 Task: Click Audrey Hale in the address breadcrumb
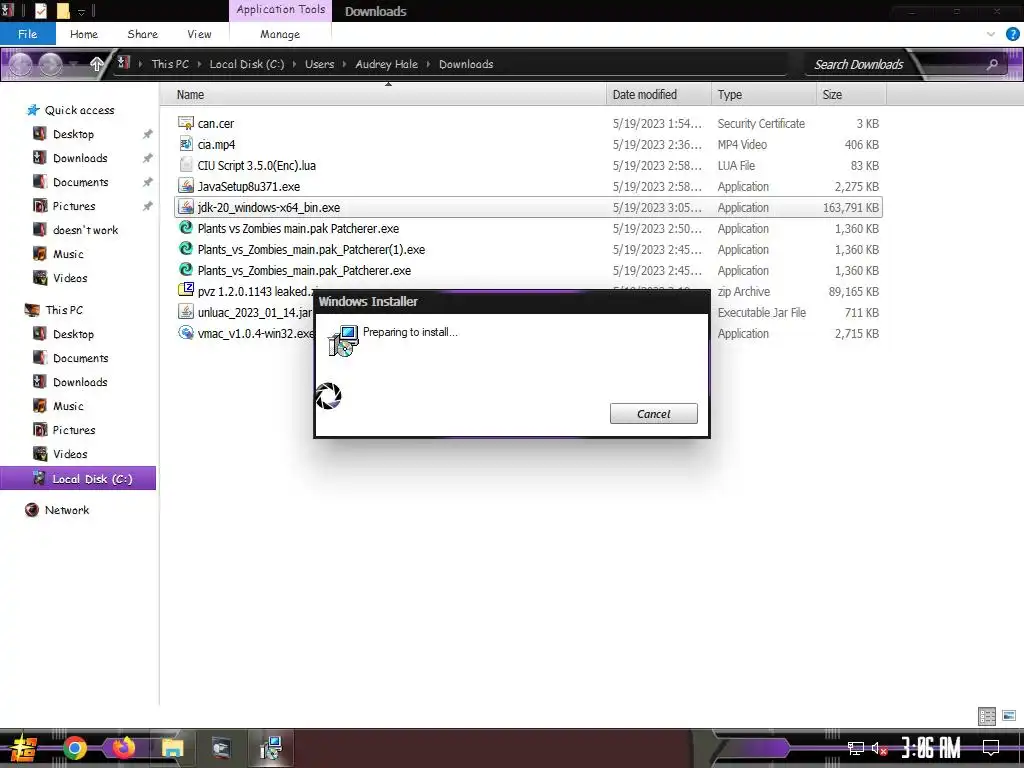[x=387, y=64]
